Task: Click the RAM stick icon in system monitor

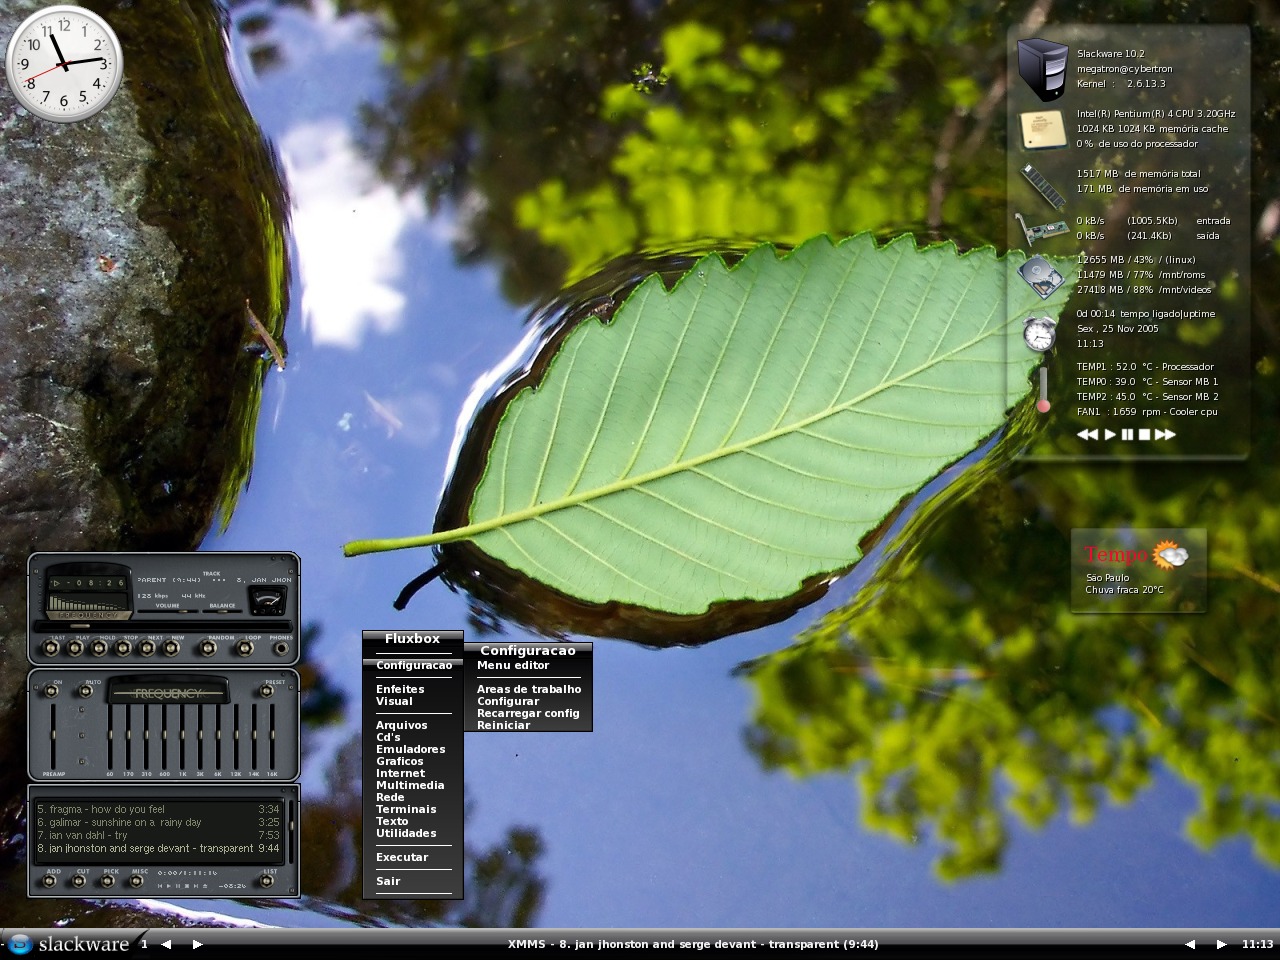Action: (1042, 186)
